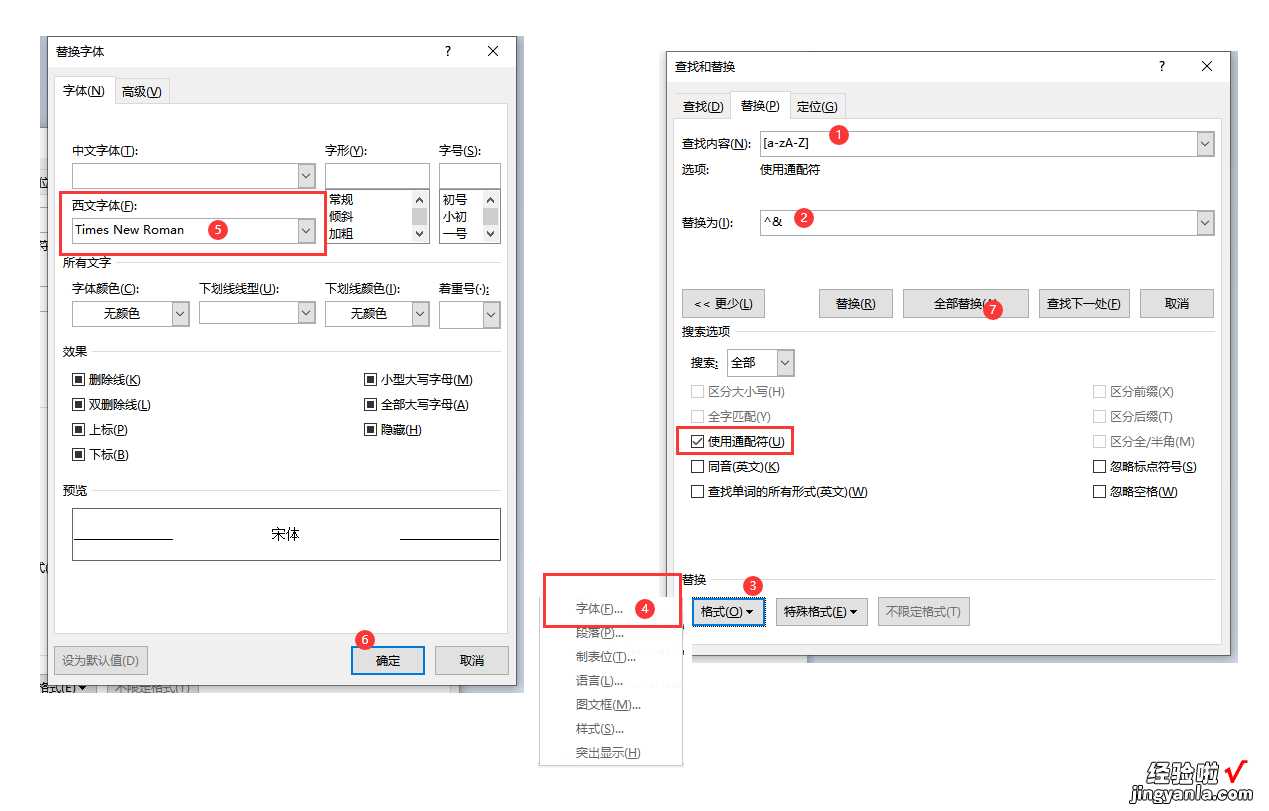The image size is (1269, 811).
Task: Click the 不限定格式(T) button
Action: coord(924,612)
